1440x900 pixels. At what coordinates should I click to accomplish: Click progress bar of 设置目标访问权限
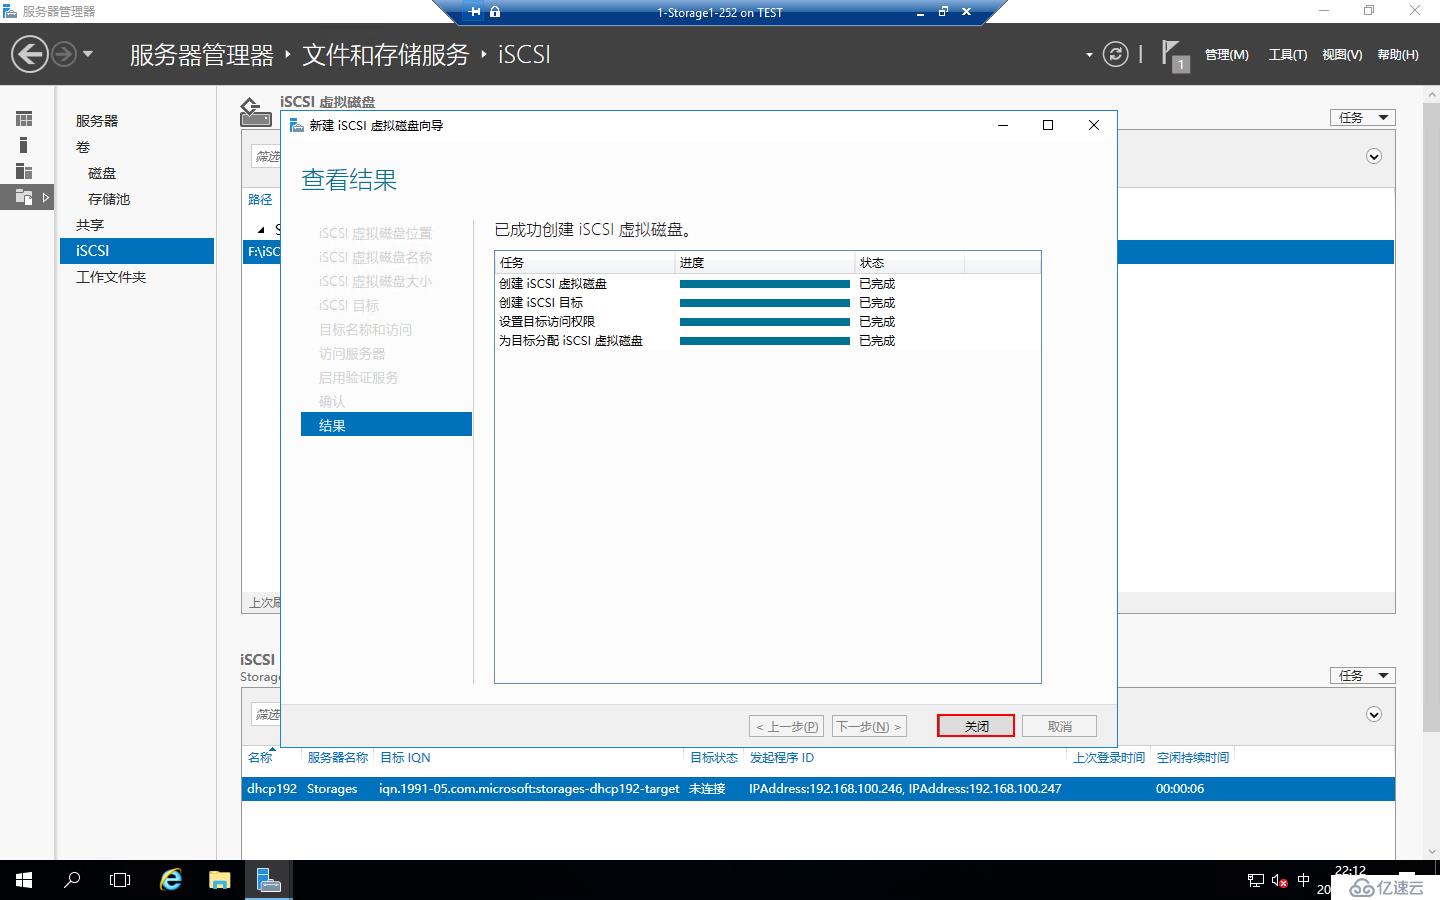coord(765,322)
